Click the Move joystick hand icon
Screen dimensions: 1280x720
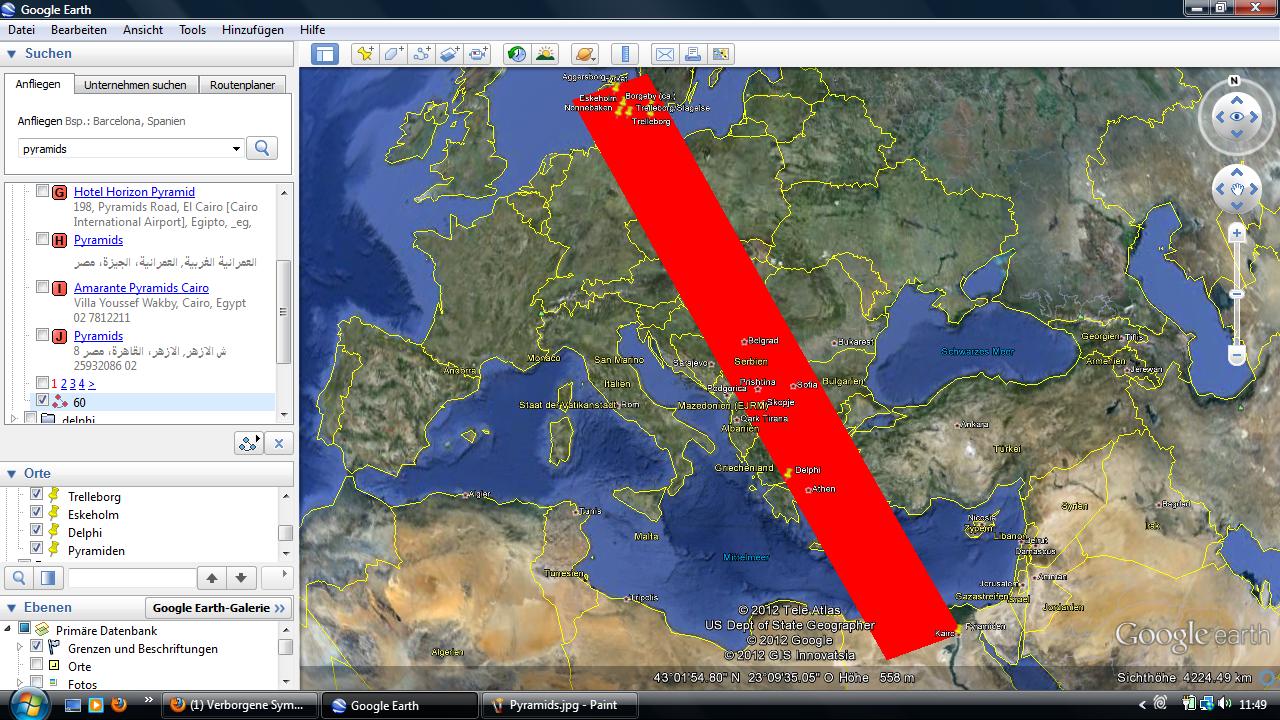1237,190
